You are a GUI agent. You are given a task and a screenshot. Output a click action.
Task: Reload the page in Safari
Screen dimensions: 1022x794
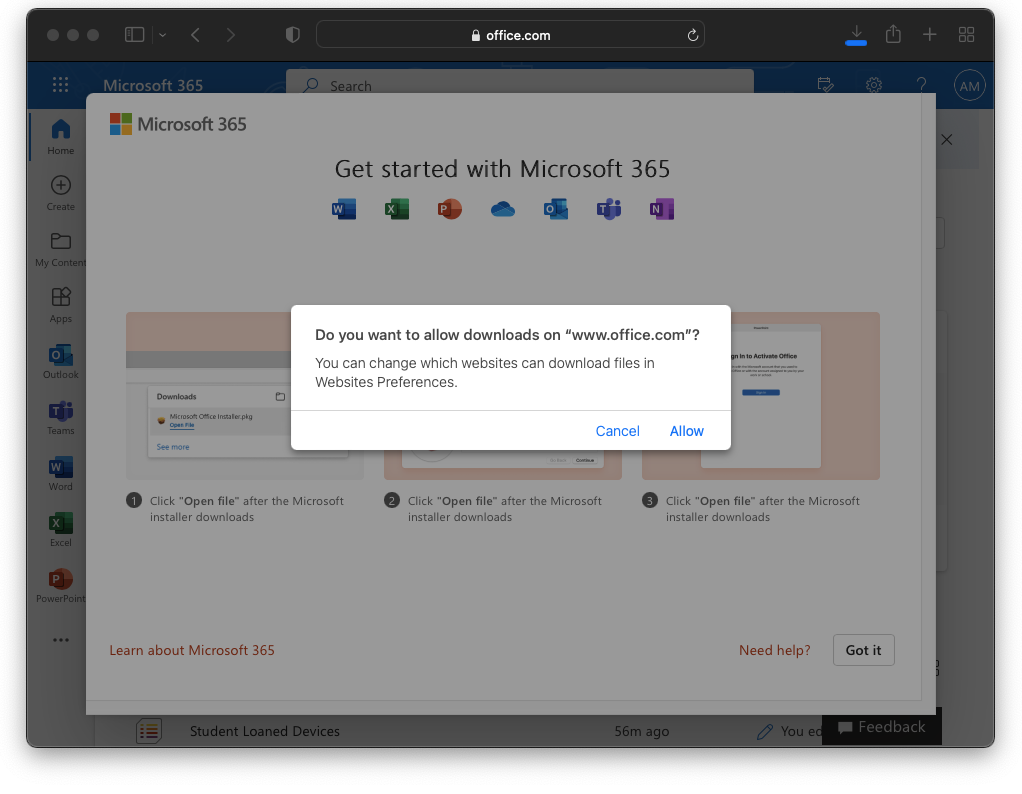[x=692, y=35]
